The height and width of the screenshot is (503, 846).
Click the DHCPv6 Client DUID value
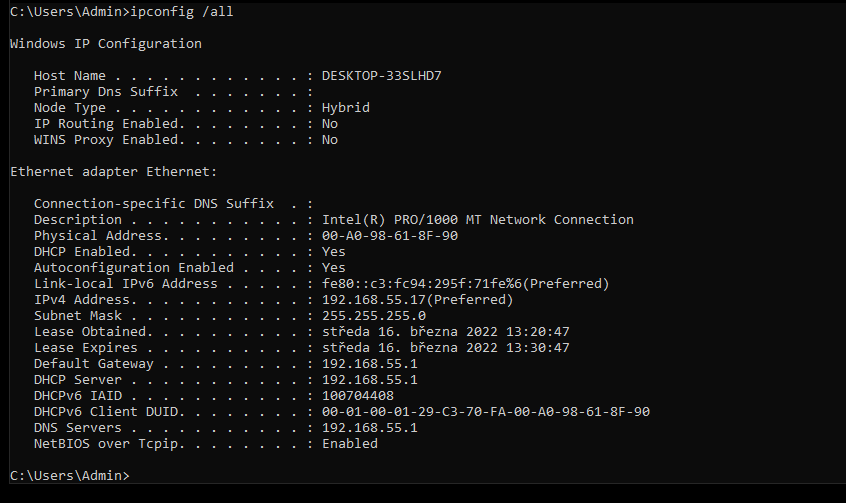coord(485,411)
